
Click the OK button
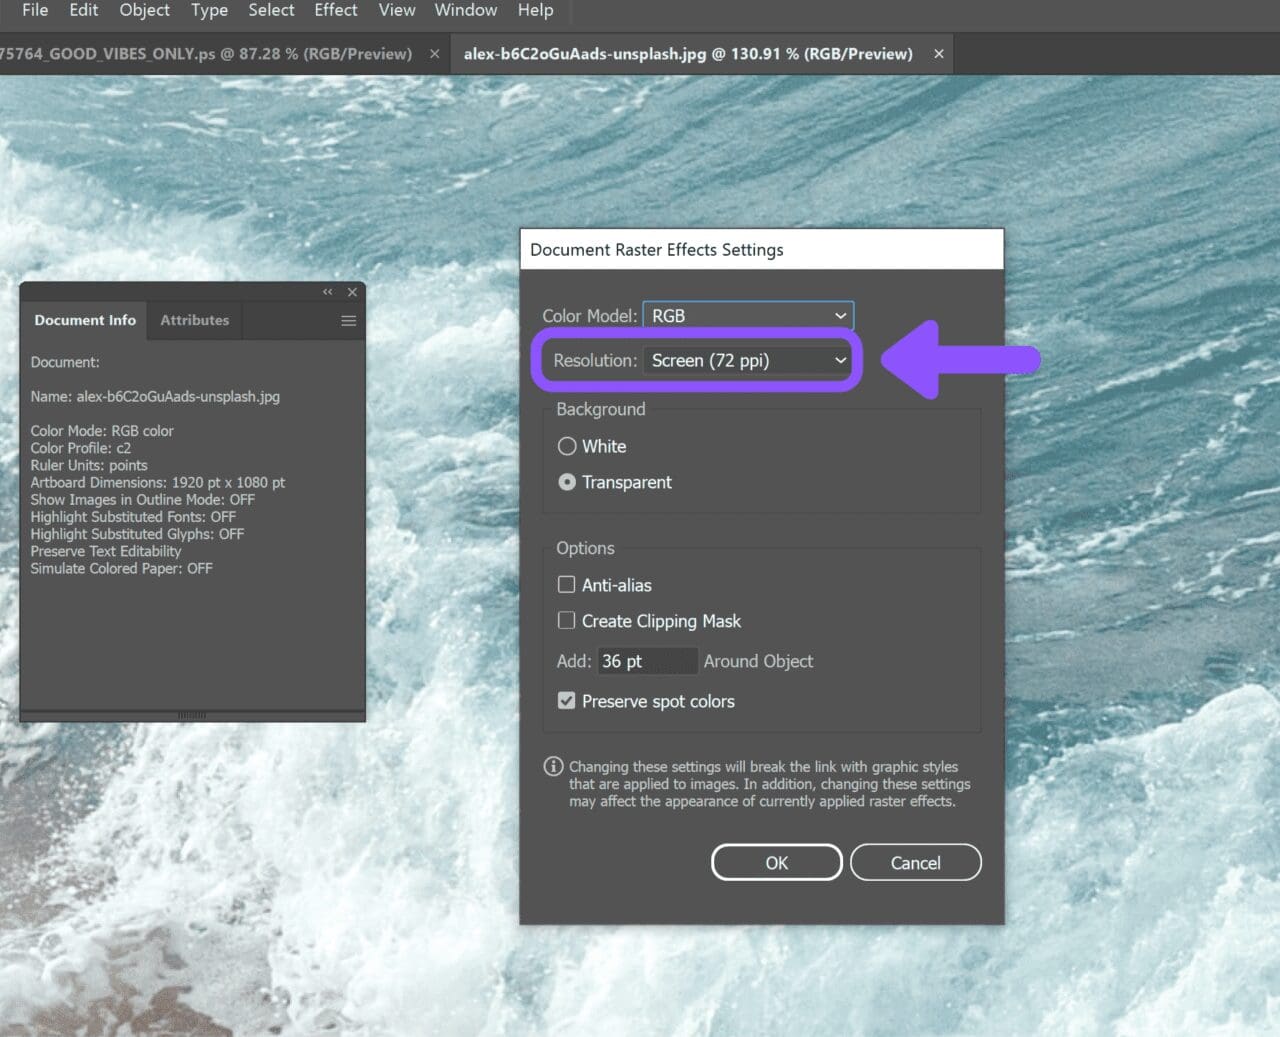776,862
